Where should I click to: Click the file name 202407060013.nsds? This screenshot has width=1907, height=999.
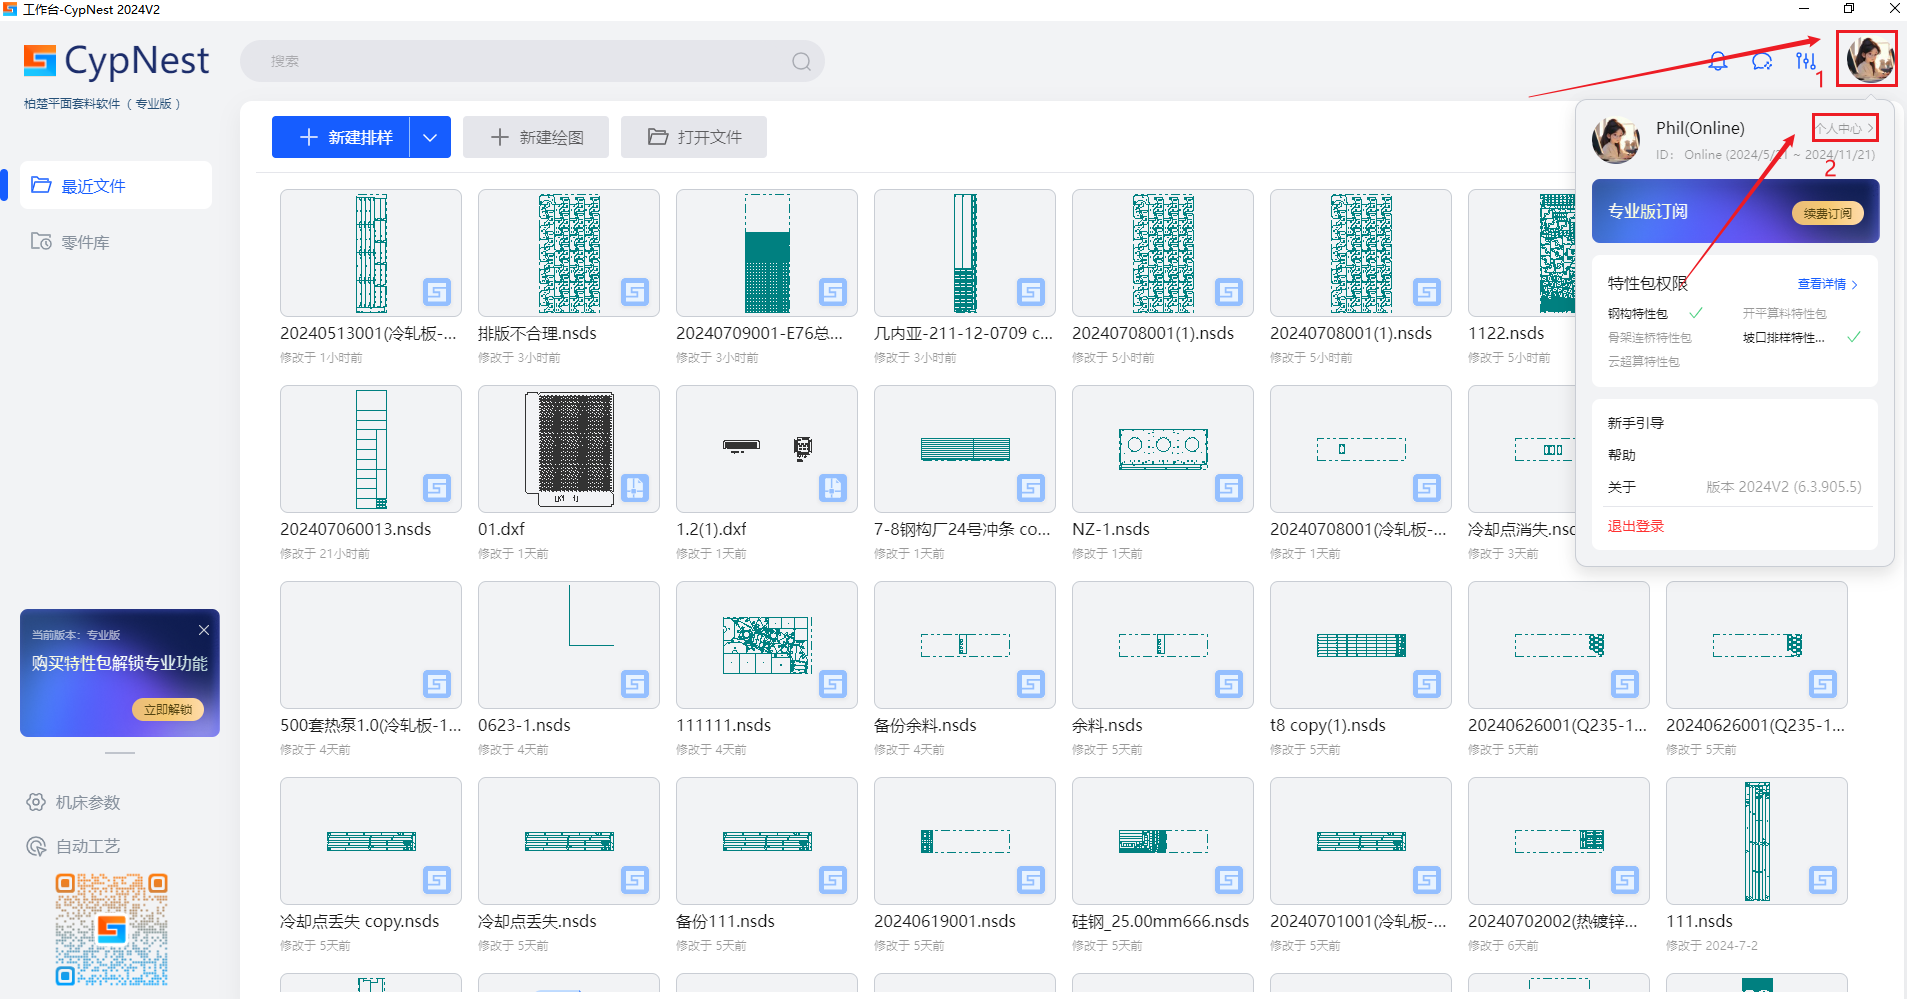[356, 529]
